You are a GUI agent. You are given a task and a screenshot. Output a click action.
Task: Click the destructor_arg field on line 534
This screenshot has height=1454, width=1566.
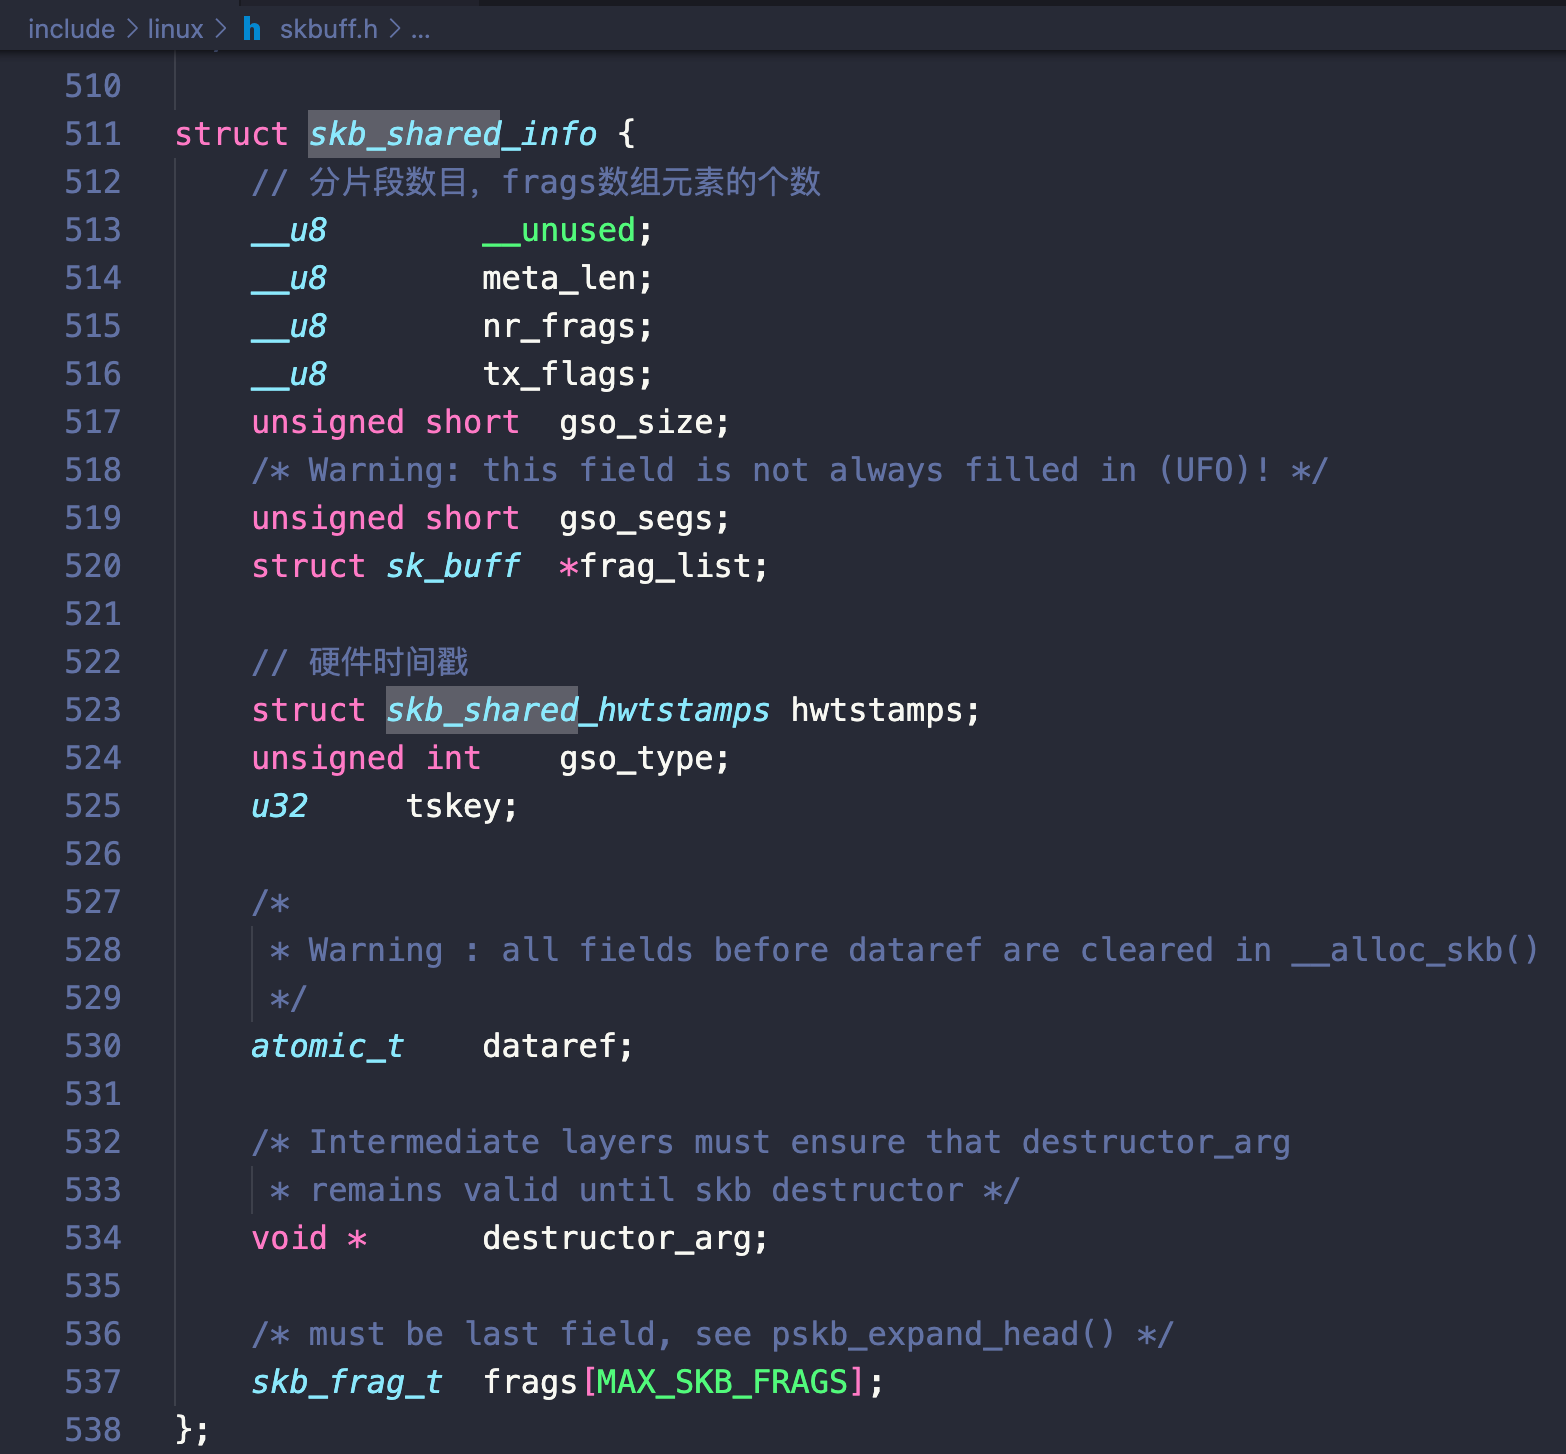pos(617,1238)
